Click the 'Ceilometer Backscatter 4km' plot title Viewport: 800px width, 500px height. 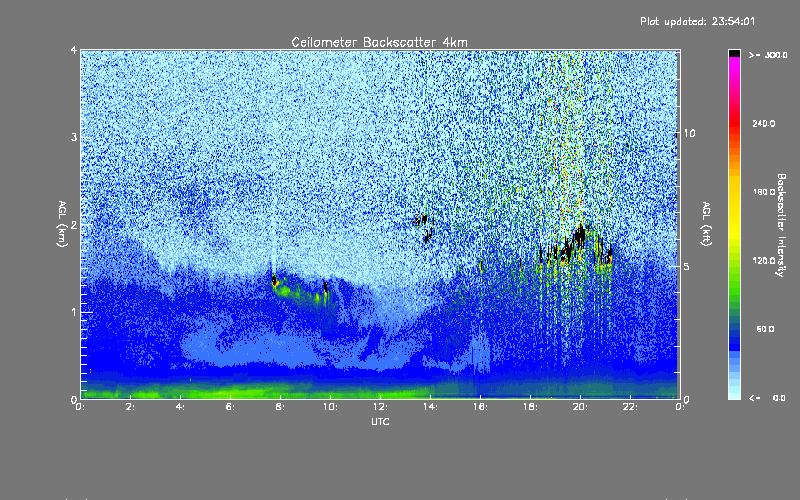379,42
